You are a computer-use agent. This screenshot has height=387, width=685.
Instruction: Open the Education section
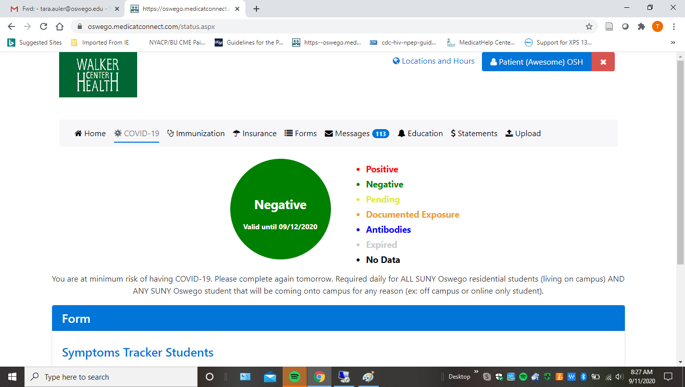420,133
